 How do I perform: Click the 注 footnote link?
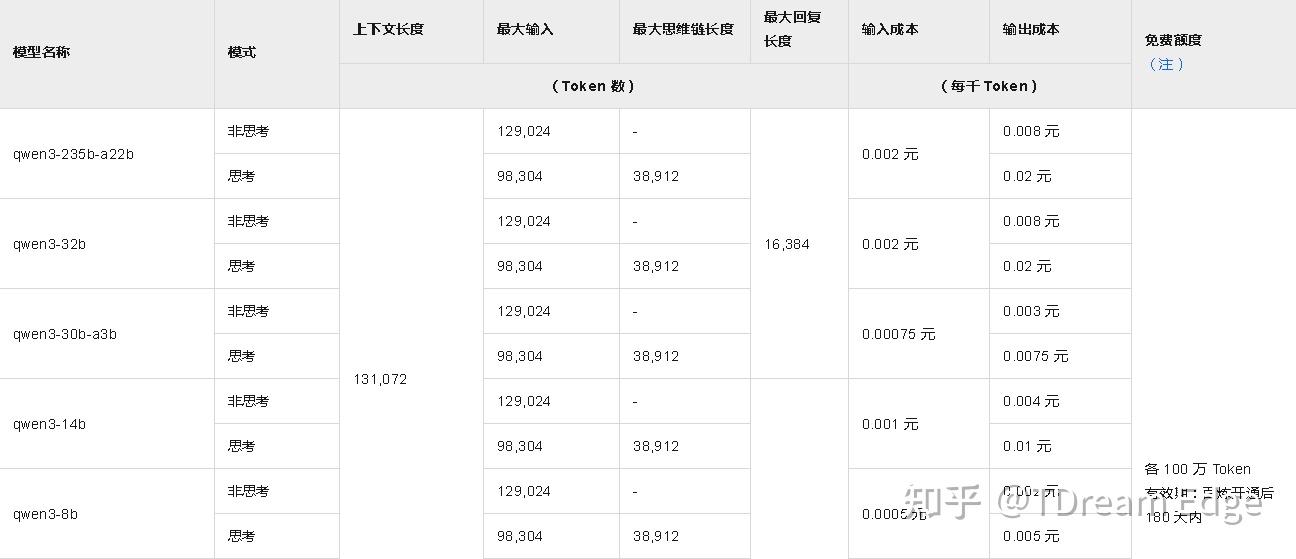(1166, 64)
